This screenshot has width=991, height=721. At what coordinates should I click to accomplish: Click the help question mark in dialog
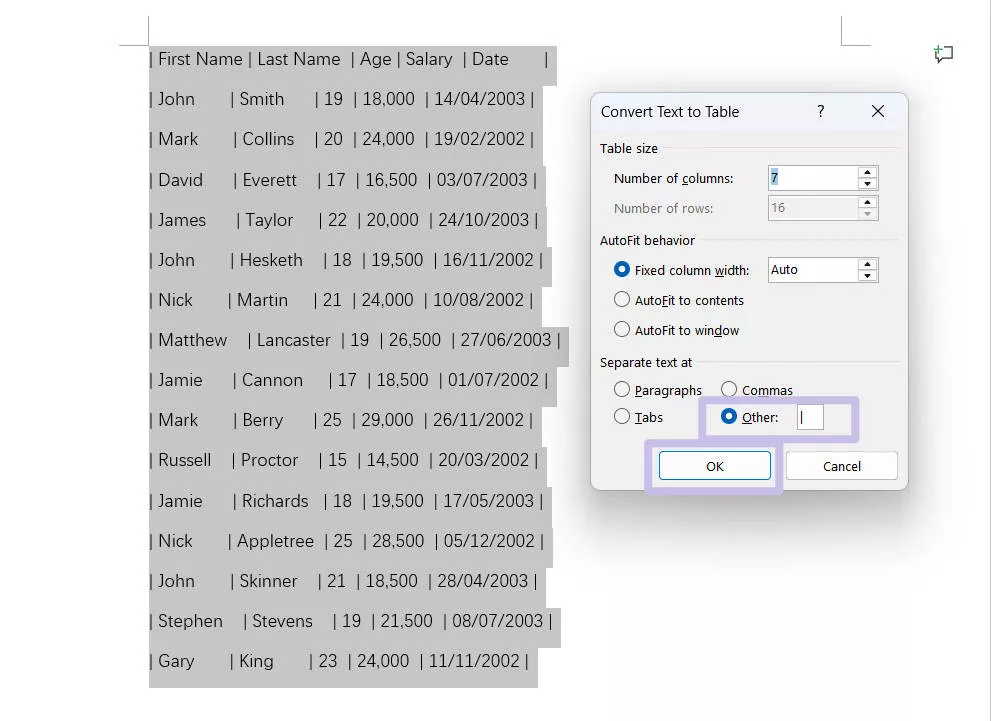(x=820, y=111)
